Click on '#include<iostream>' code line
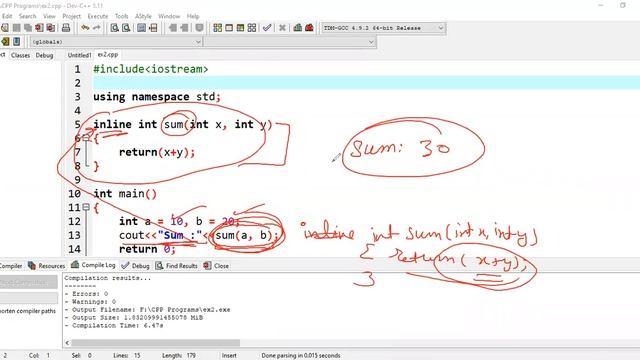640x360 pixels. [x=151, y=69]
